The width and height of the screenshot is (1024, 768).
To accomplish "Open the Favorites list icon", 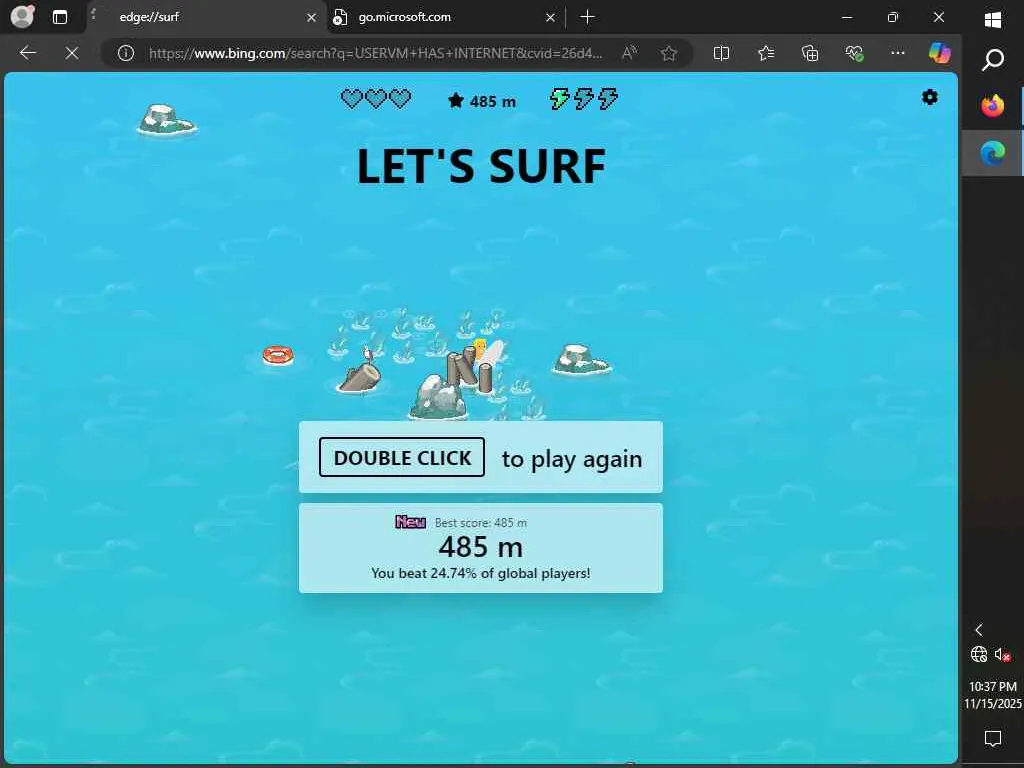I will pos(766,53).
